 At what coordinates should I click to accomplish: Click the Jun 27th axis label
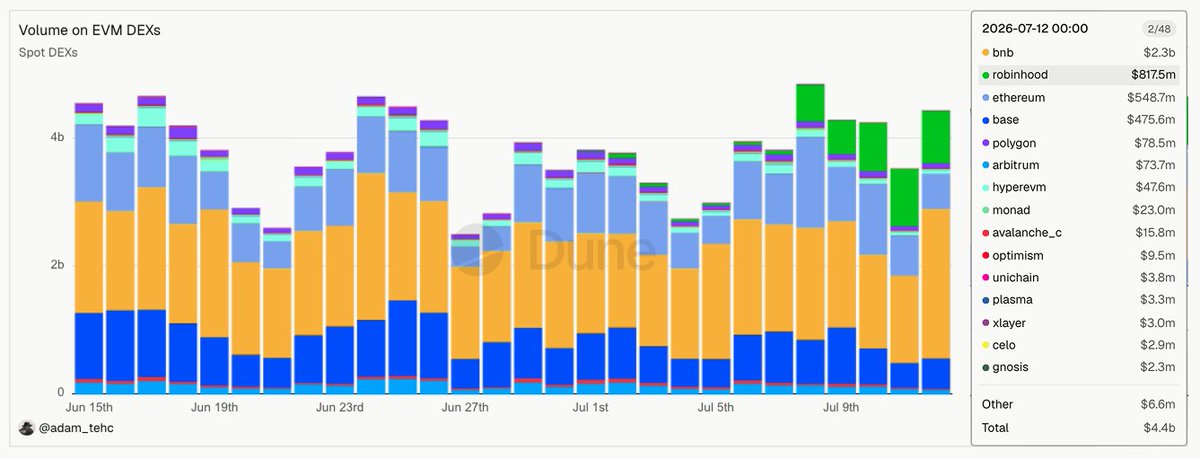coord(464,408)
